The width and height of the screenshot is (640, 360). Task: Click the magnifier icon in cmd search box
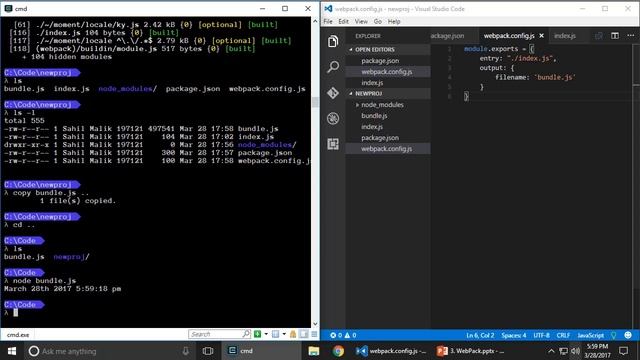246,334
